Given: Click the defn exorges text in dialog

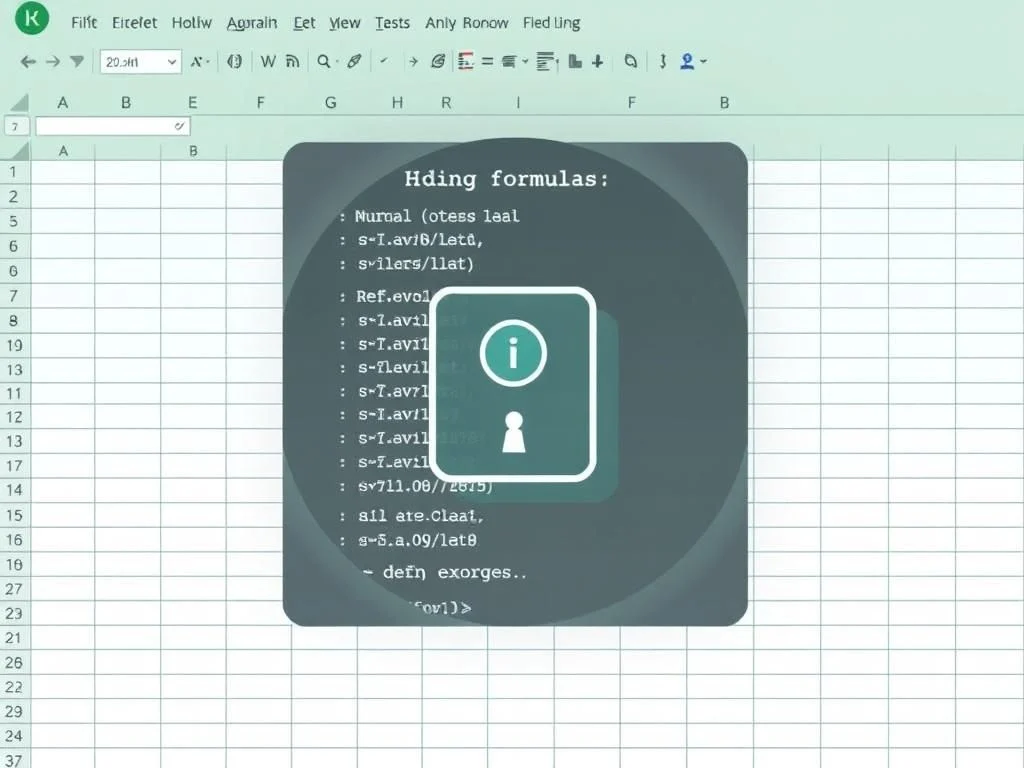Looking at the screenshot, I should (x=455, y=573).
